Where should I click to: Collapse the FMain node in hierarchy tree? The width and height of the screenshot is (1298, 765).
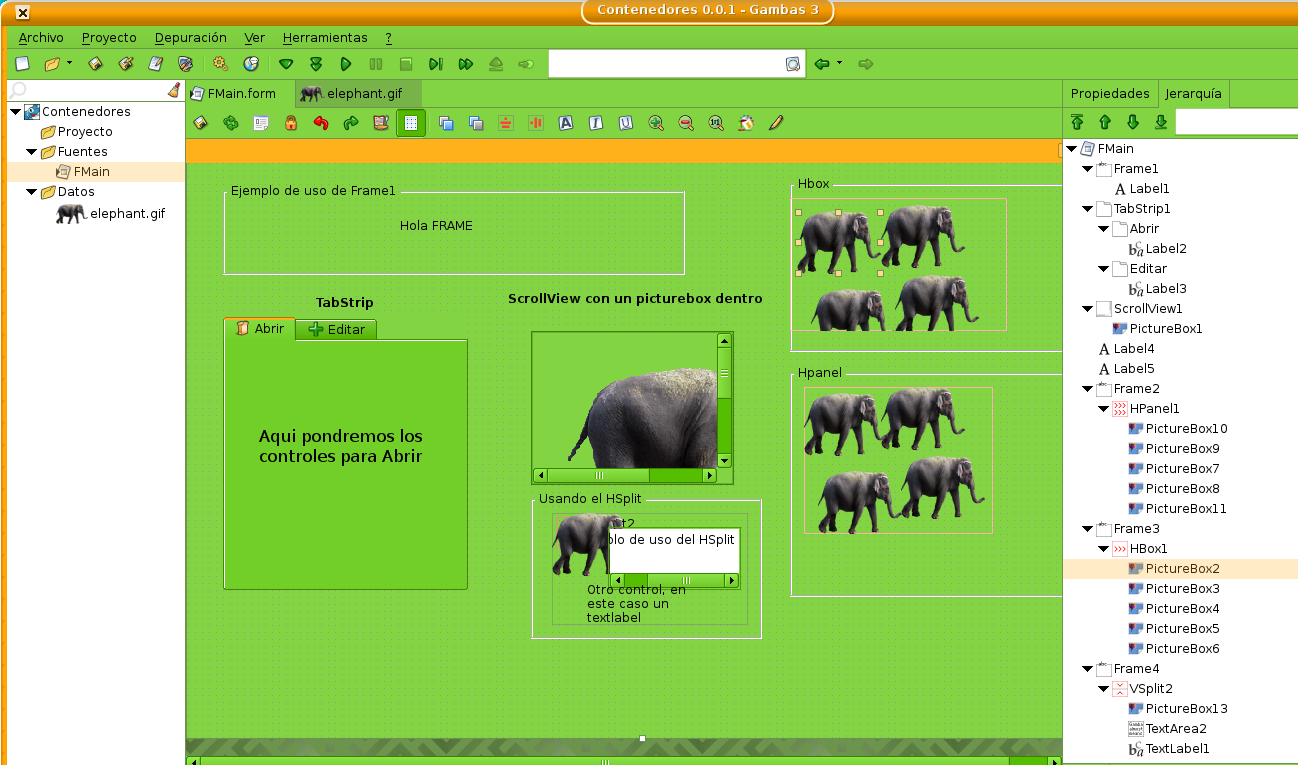coord(1072,149)
